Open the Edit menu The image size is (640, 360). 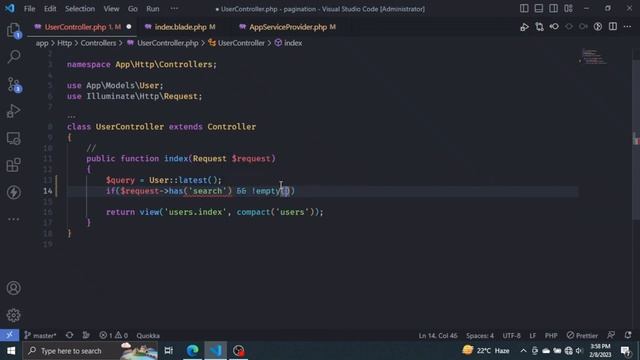tap(50, 9)
